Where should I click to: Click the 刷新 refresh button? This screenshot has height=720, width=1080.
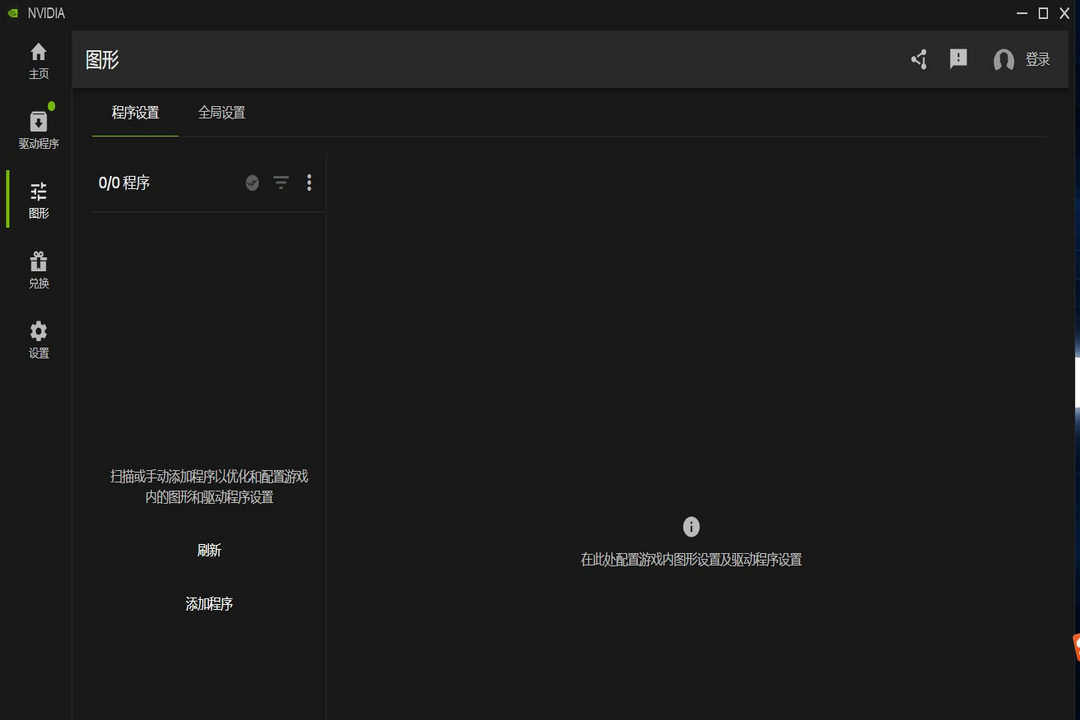[208, 550]
